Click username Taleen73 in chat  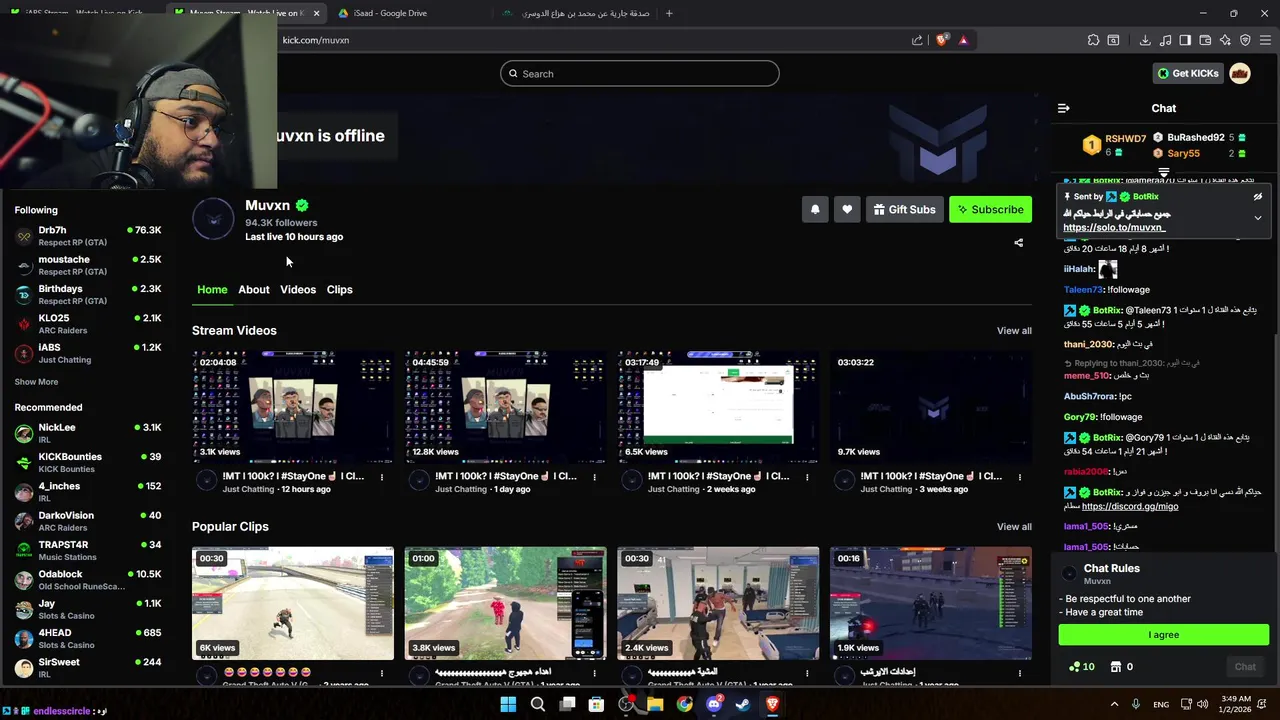[1083, 290]
